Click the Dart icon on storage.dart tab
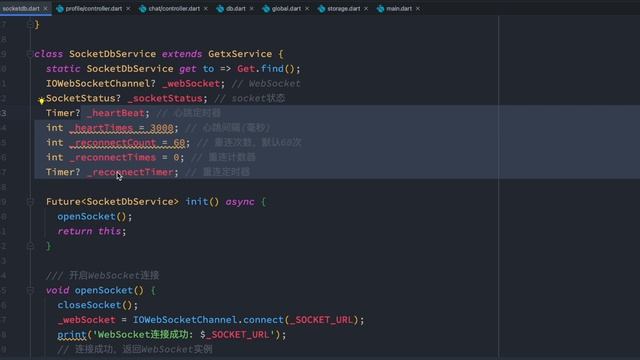Viewport: 640px width, 360px height. point(322,8)
